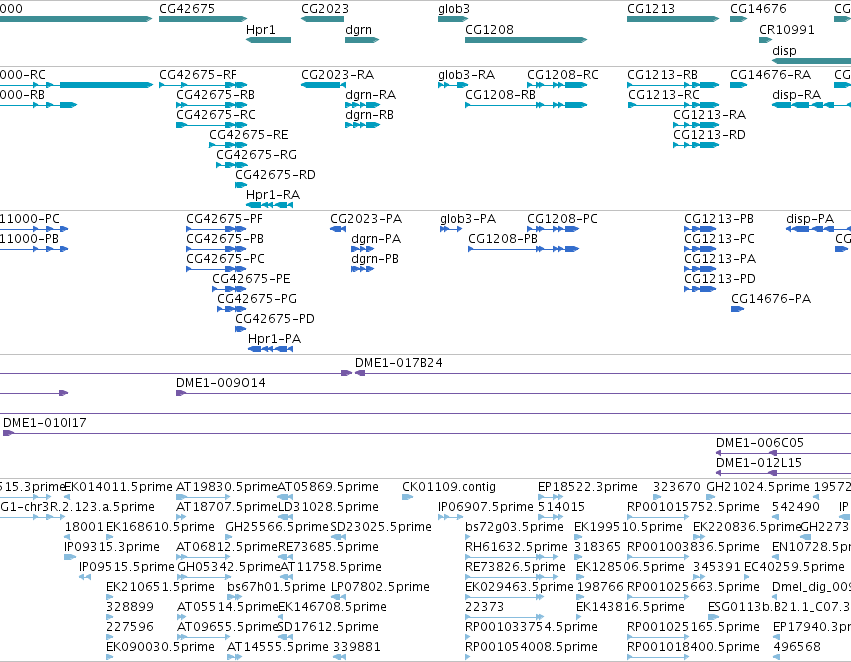
Task: Open EST entry 339881
Action: click(x=357, y=647)
